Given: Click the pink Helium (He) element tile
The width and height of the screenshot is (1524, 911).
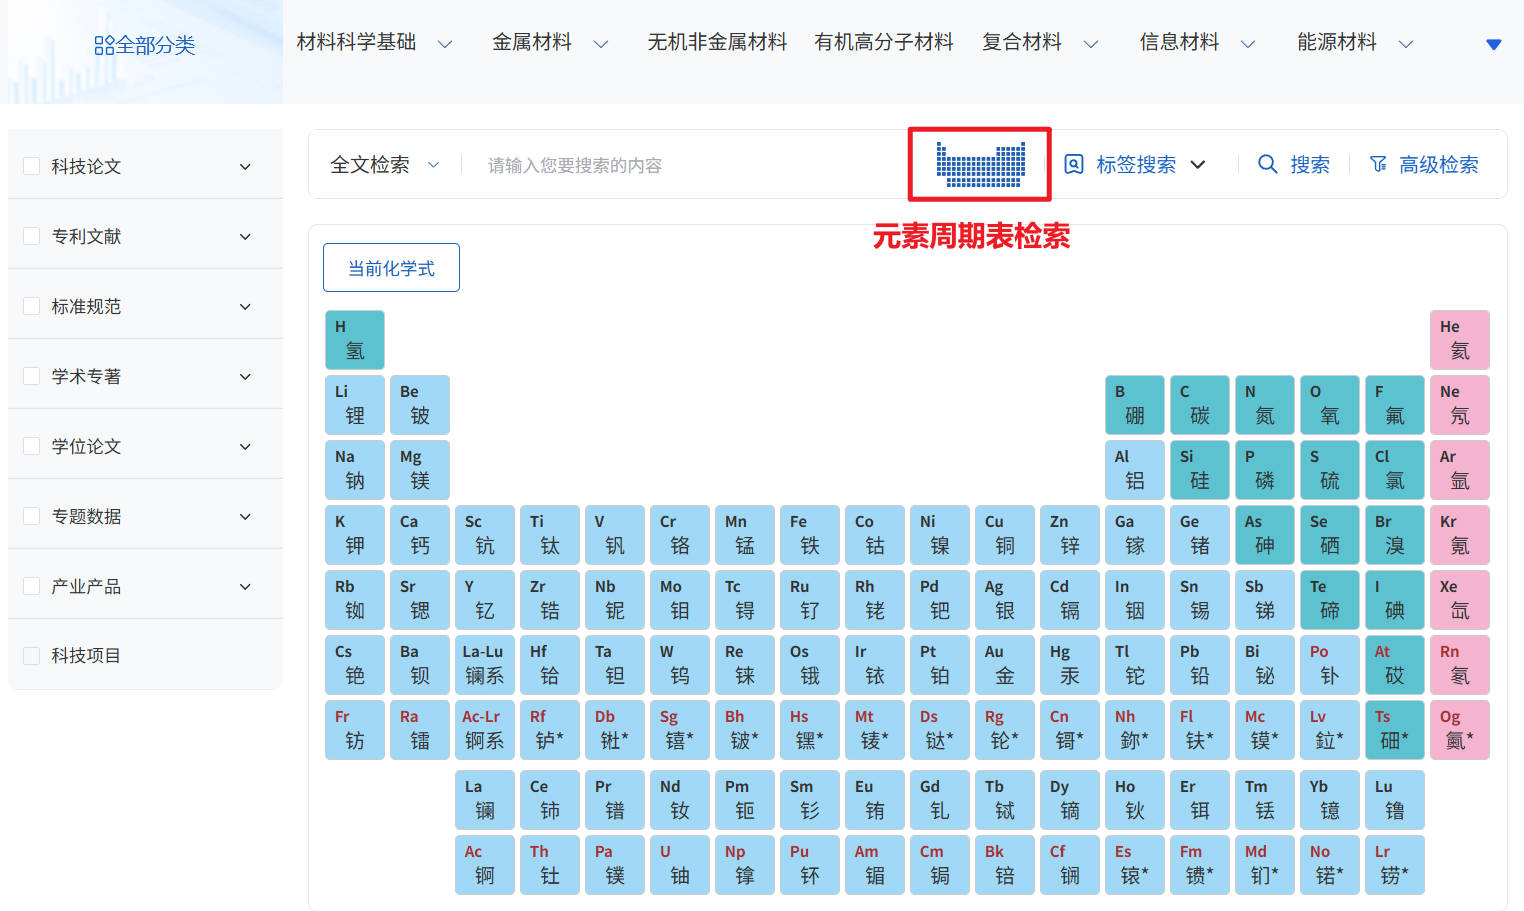Looking at the screenshot, I should coord(1459,339).
